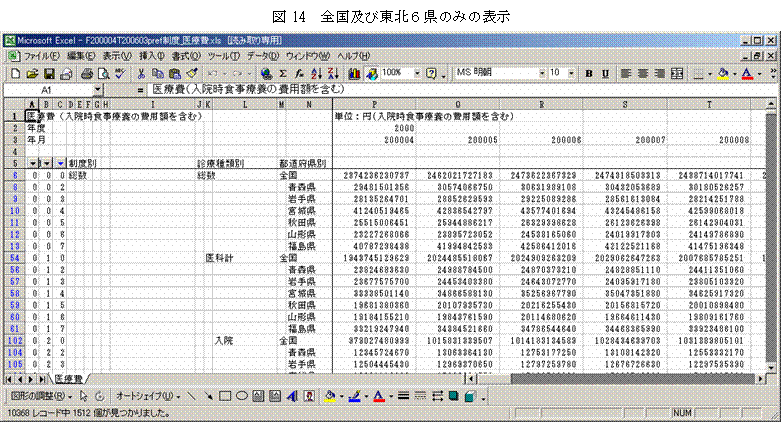781x422 pixels.
Task: Select the 医療費 sheet tab
Action: 70,379
